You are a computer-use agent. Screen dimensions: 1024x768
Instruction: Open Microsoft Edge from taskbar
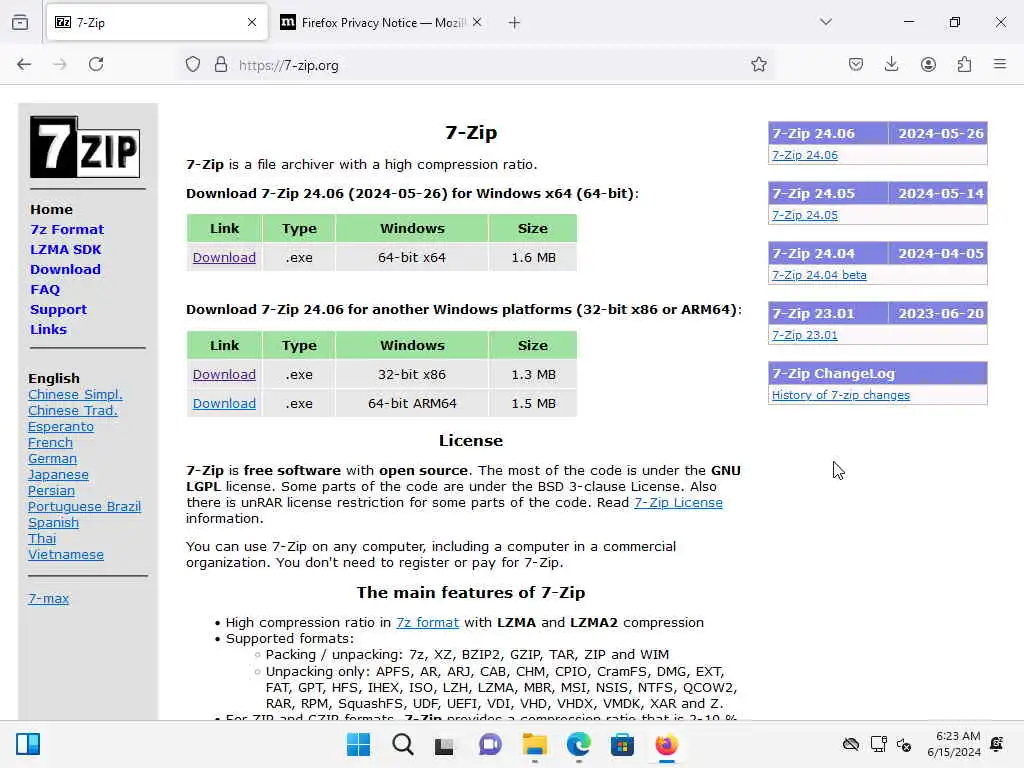pyautogui.click(x=578, y=744)
